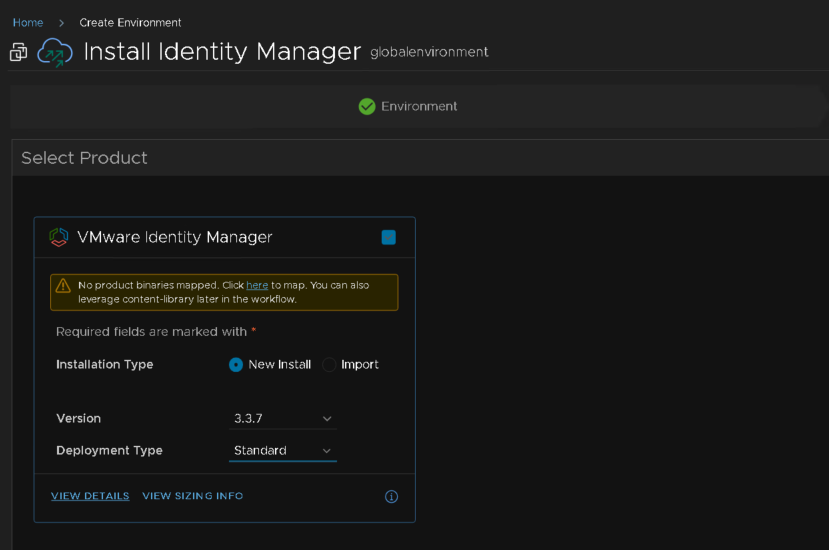Image resolution: width=829 pixels, height=550 pixels.
Task: Click the VMware Identity Manager product logo
Action: click(x=59, y=237)
